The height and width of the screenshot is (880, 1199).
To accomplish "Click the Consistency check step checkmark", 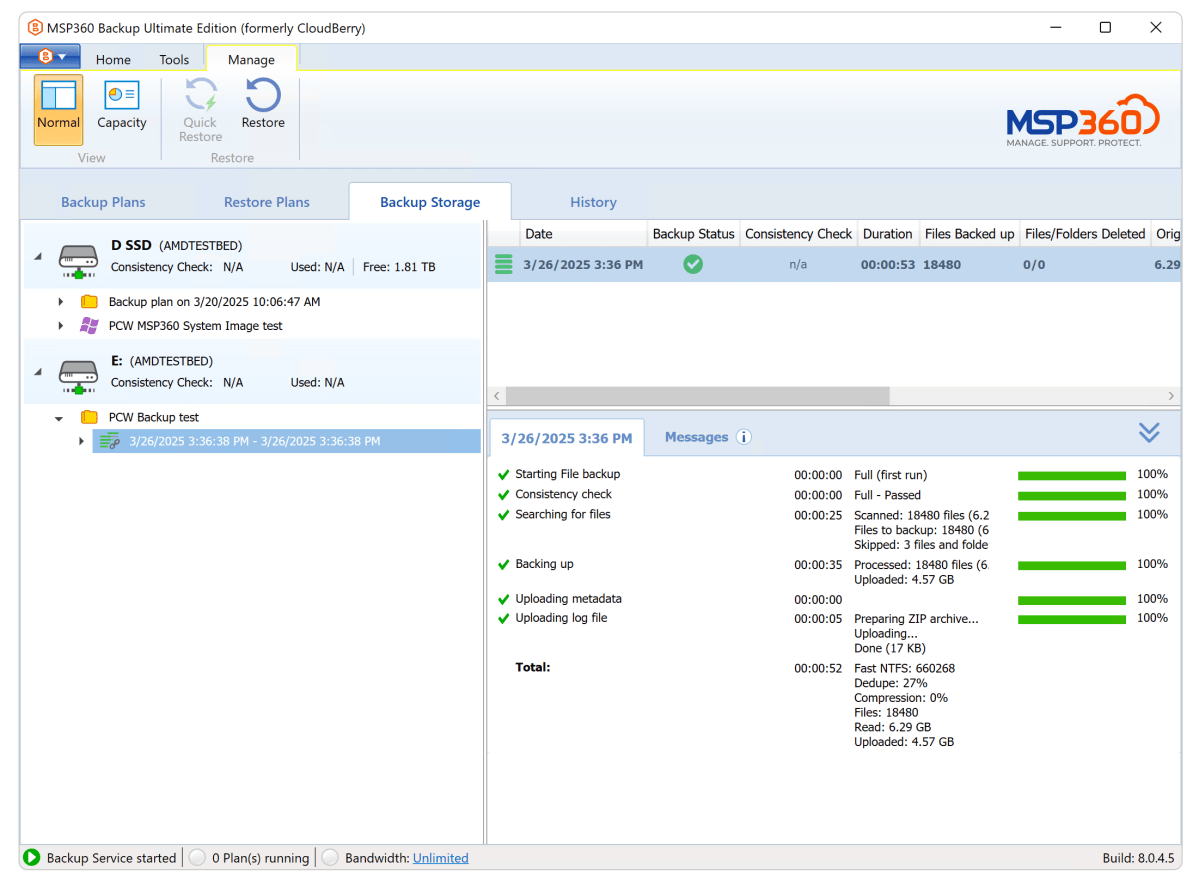I will [x=503, y=495].
